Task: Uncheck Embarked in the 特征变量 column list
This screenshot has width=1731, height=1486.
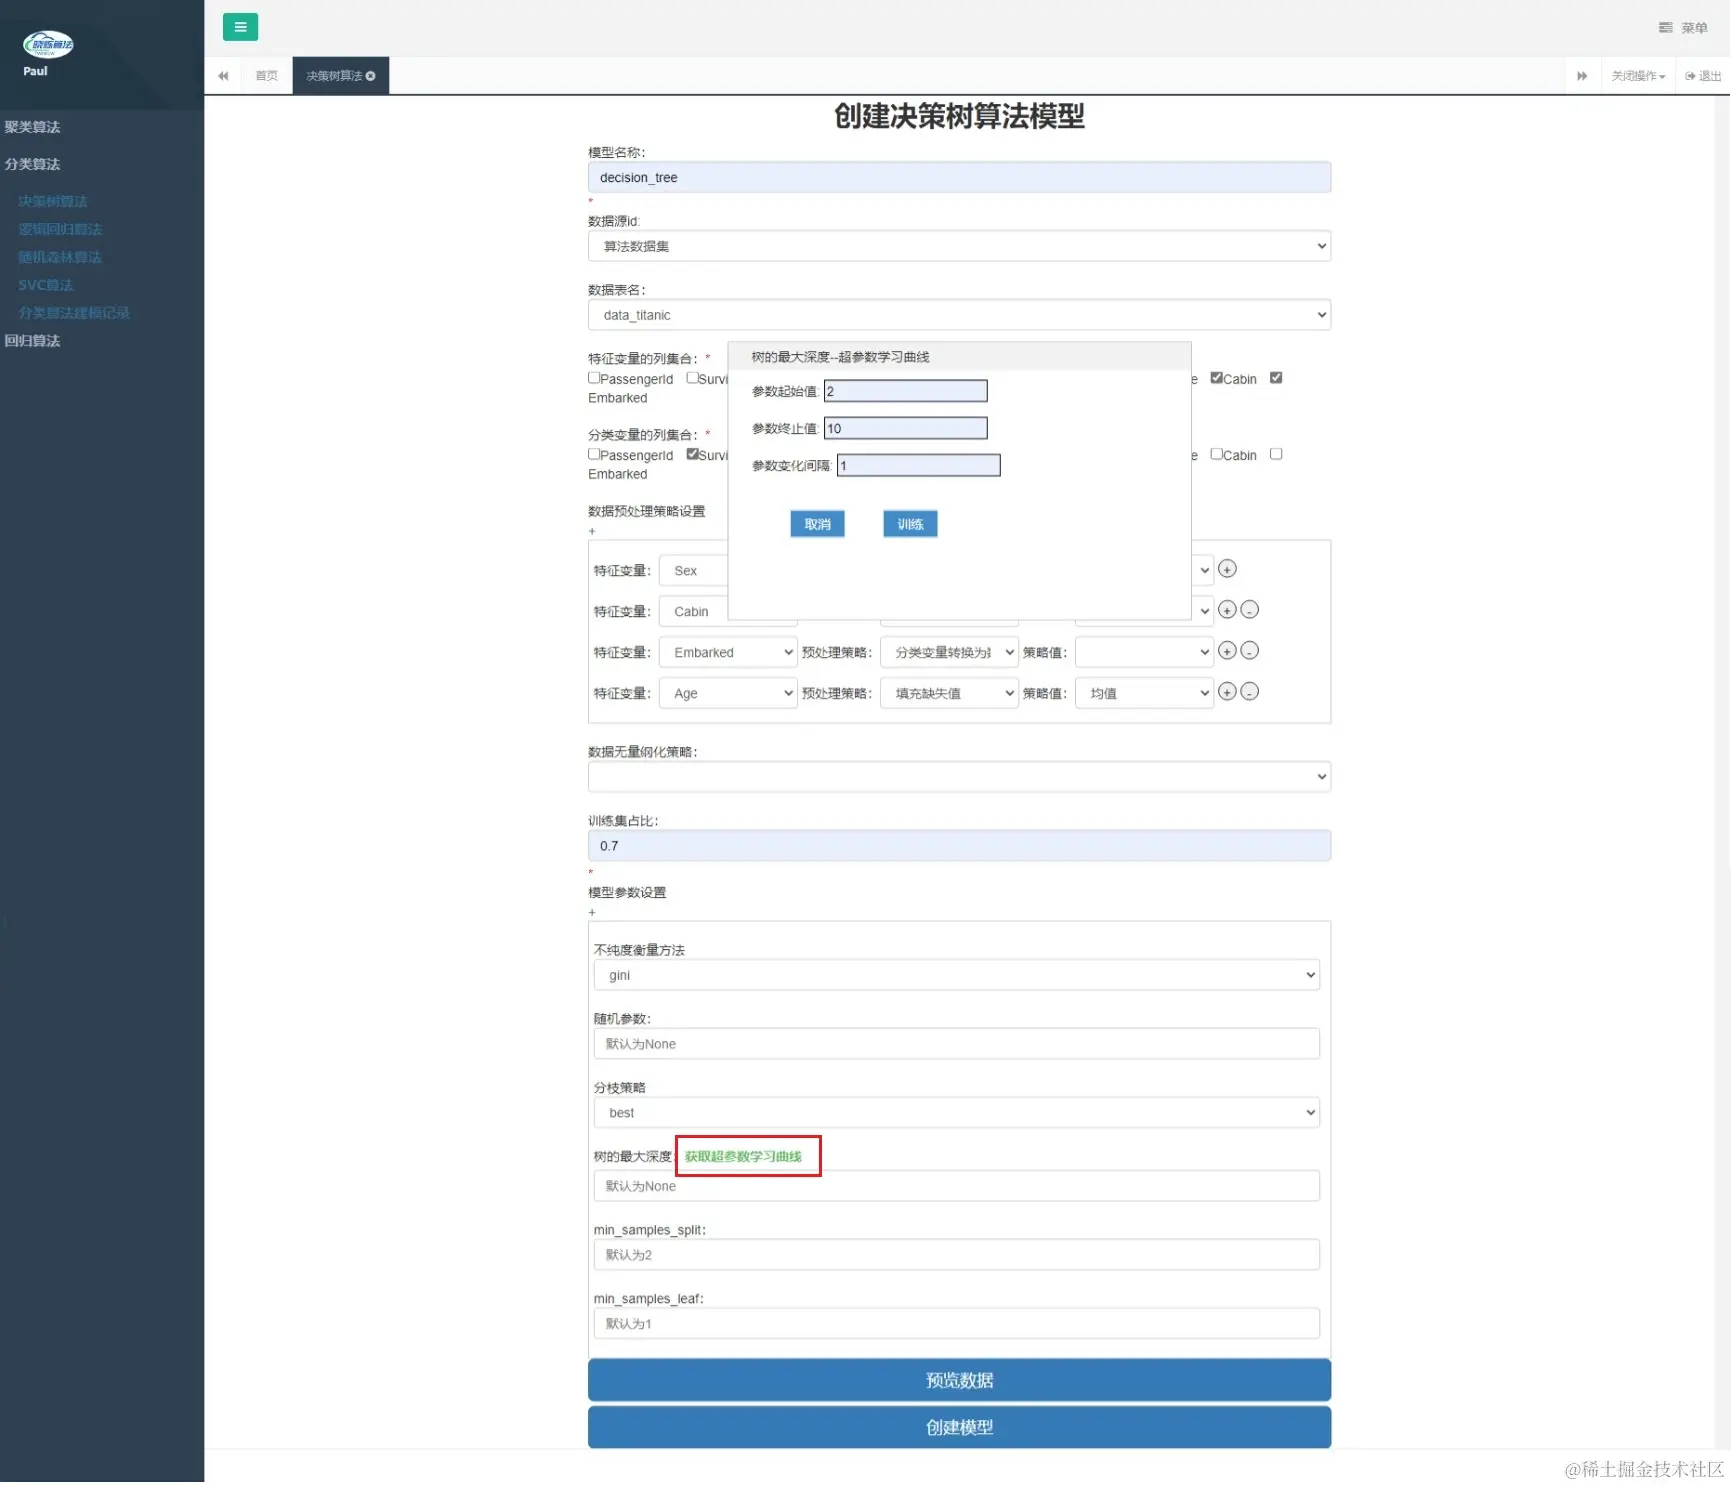Action: 1276,378
